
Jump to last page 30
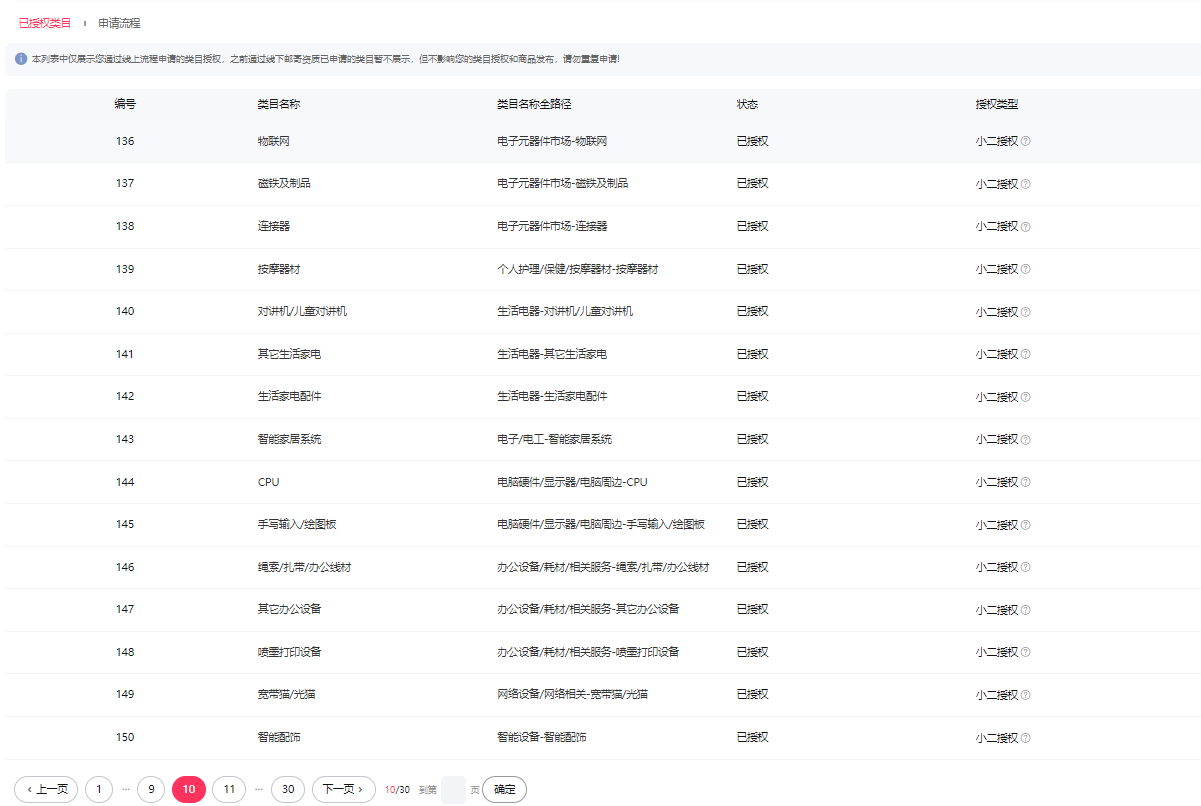(x=288, y=789)
